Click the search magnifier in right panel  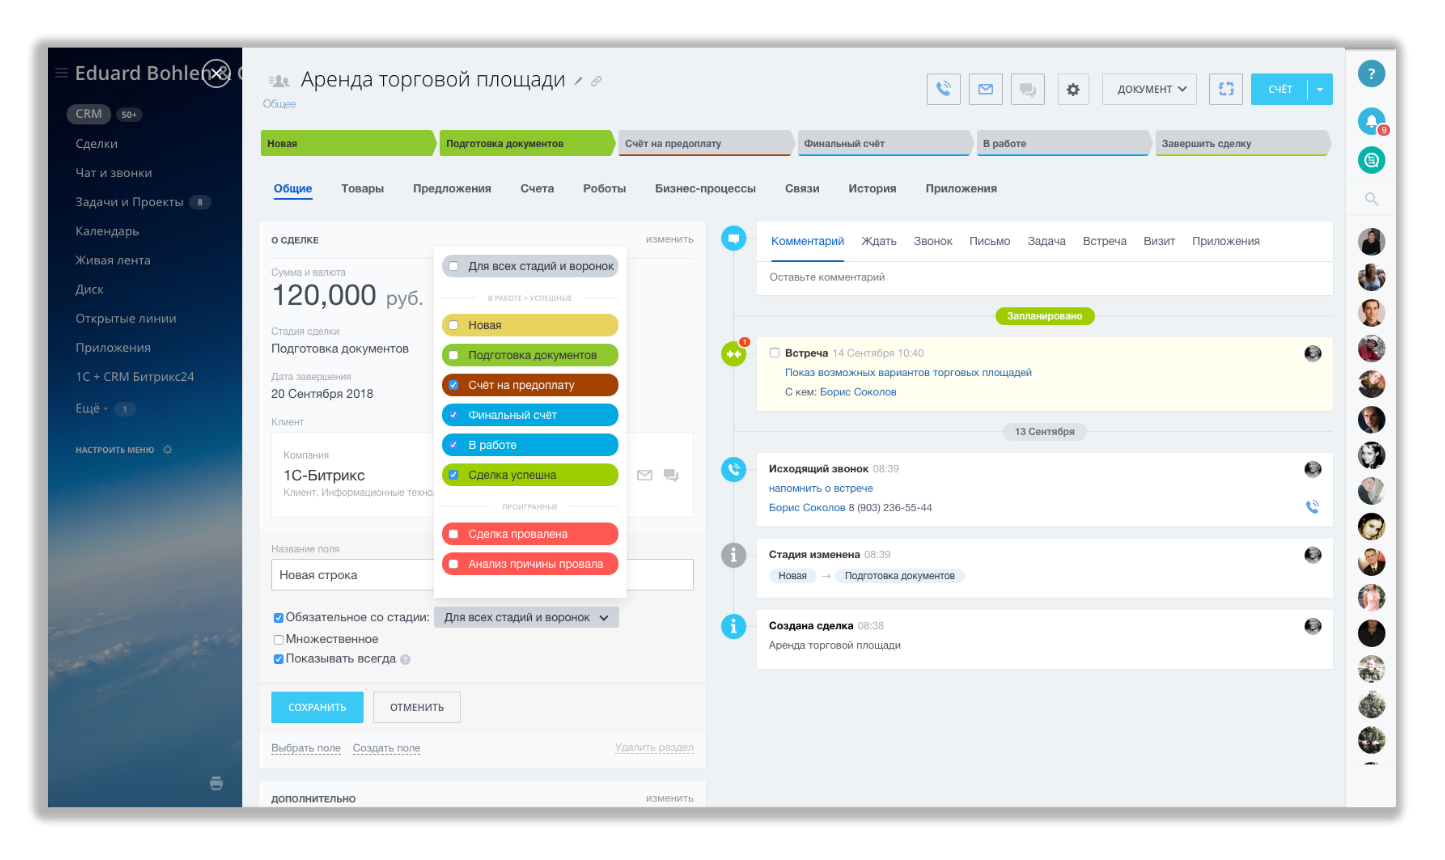pos(1371,199)
